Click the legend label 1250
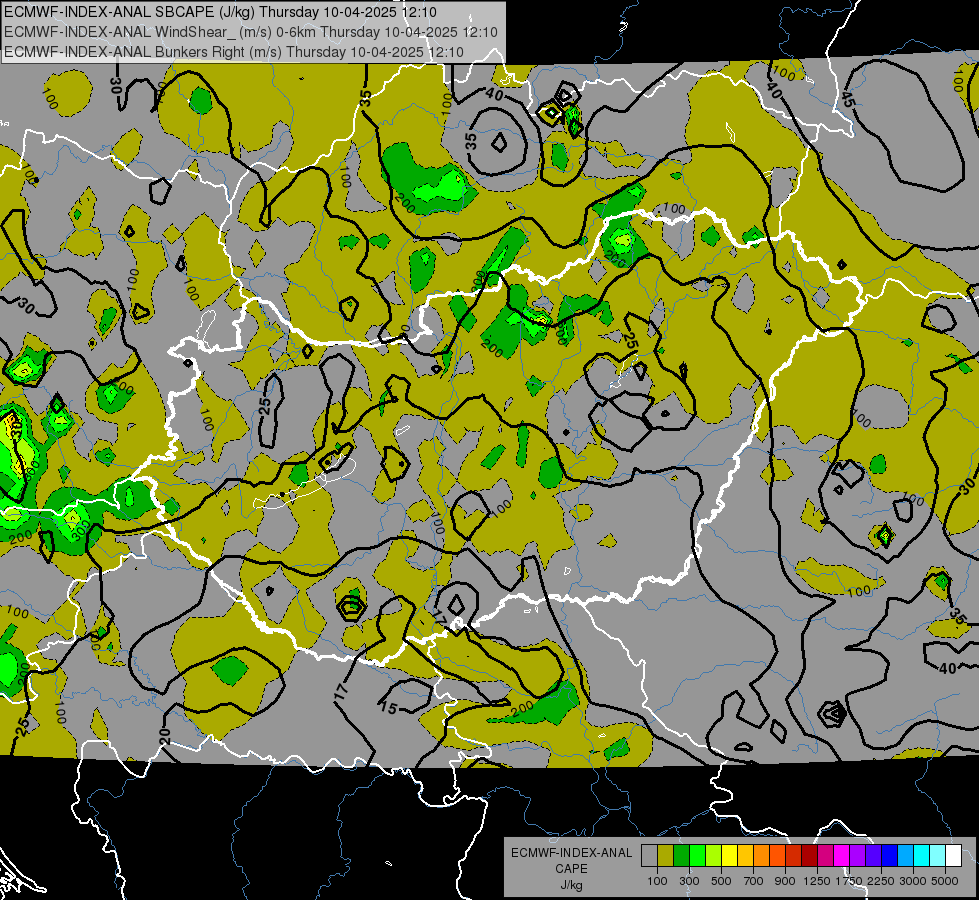This screenshot has height=900, width=979. (x=817, y=881)
